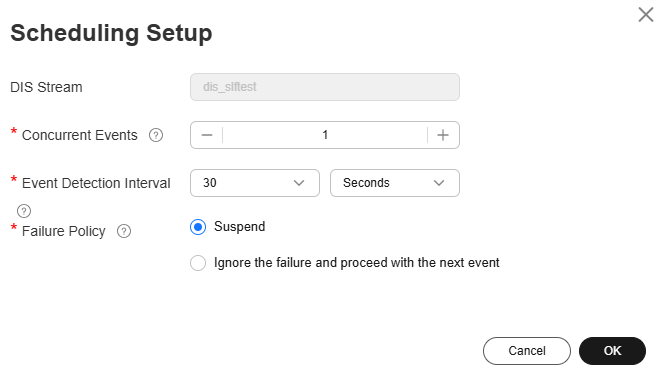The width and height of the screenshot is (659, 372).
Task: Click the Cancel button
Action: tap(527, 351)
